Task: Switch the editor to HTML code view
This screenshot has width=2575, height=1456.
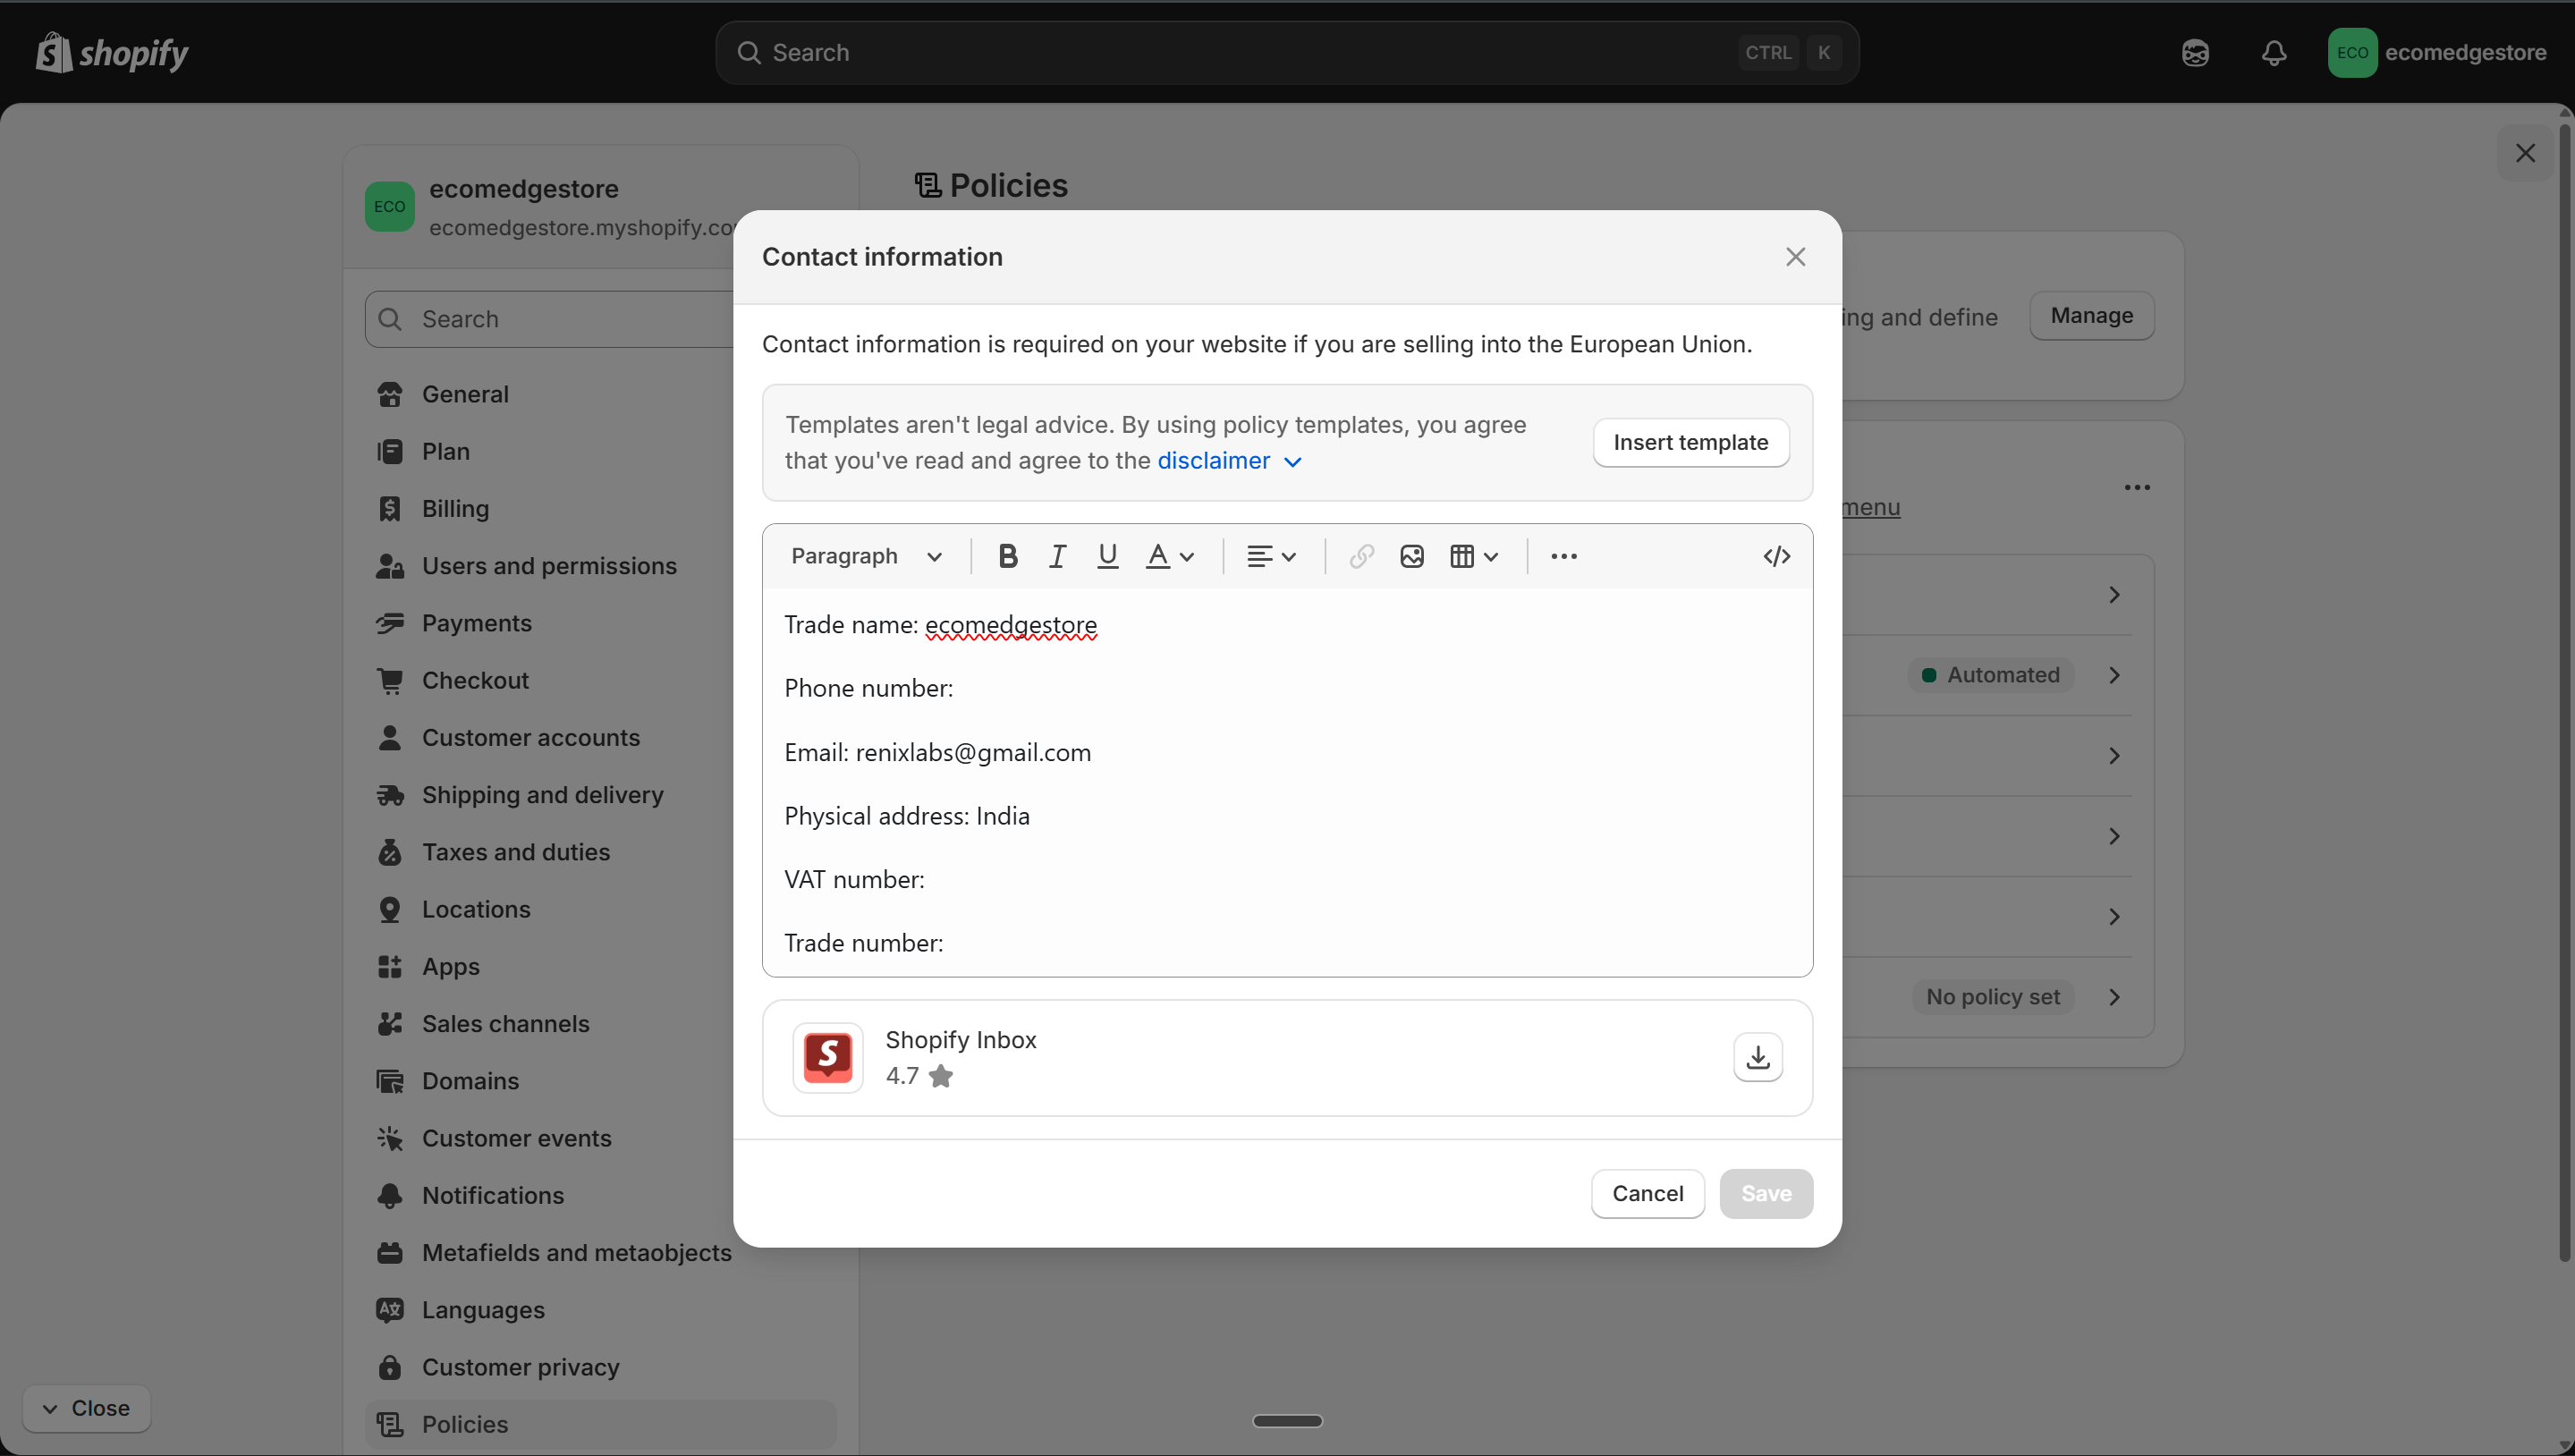Action: [x=1776, y=556]
